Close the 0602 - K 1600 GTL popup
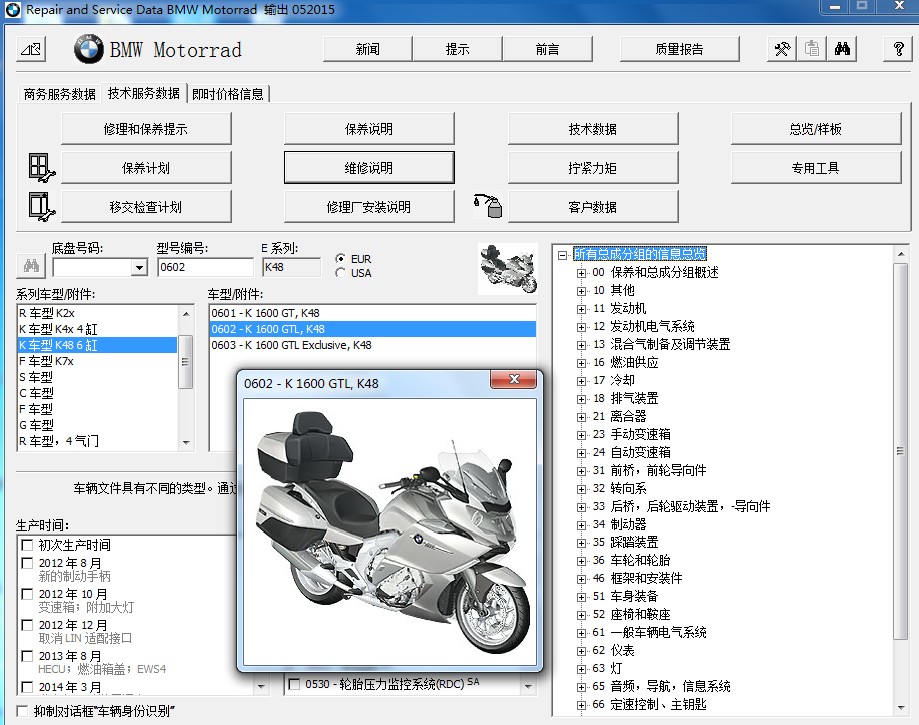Viewport: 919px width, 725px height. click(x=514, y=379)
